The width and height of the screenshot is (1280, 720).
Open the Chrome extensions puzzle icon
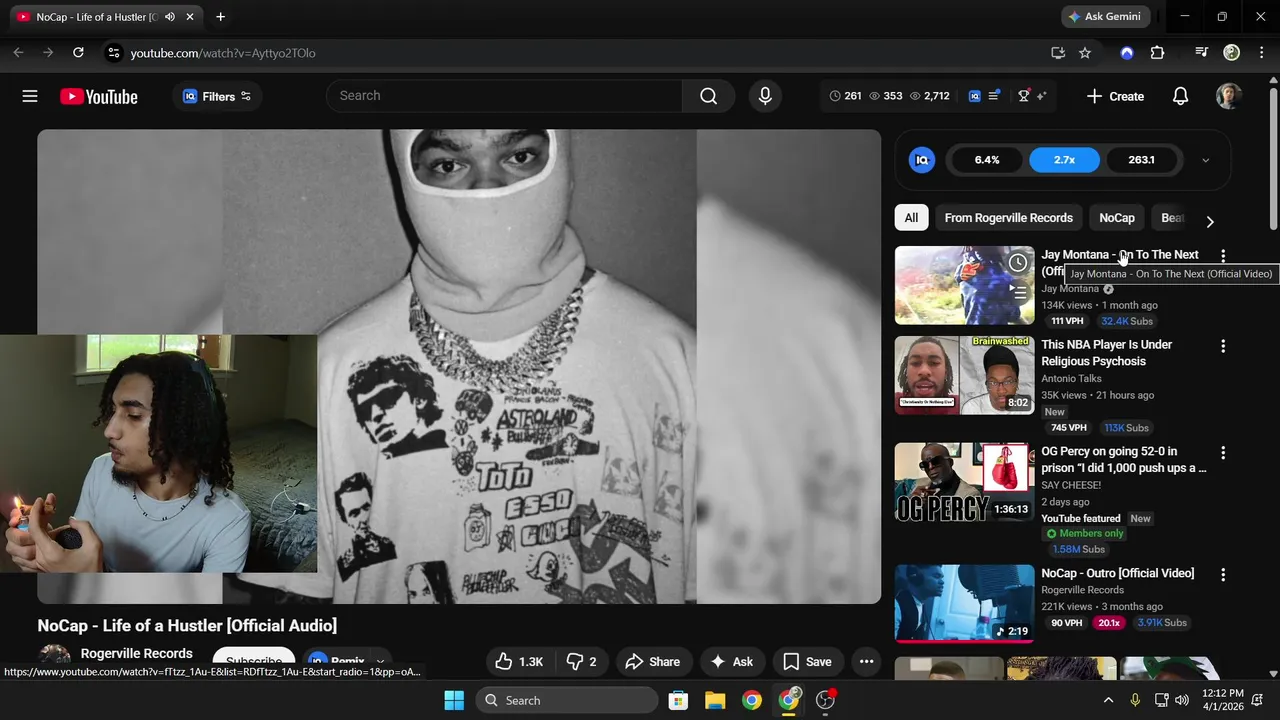coord(1157,53)
